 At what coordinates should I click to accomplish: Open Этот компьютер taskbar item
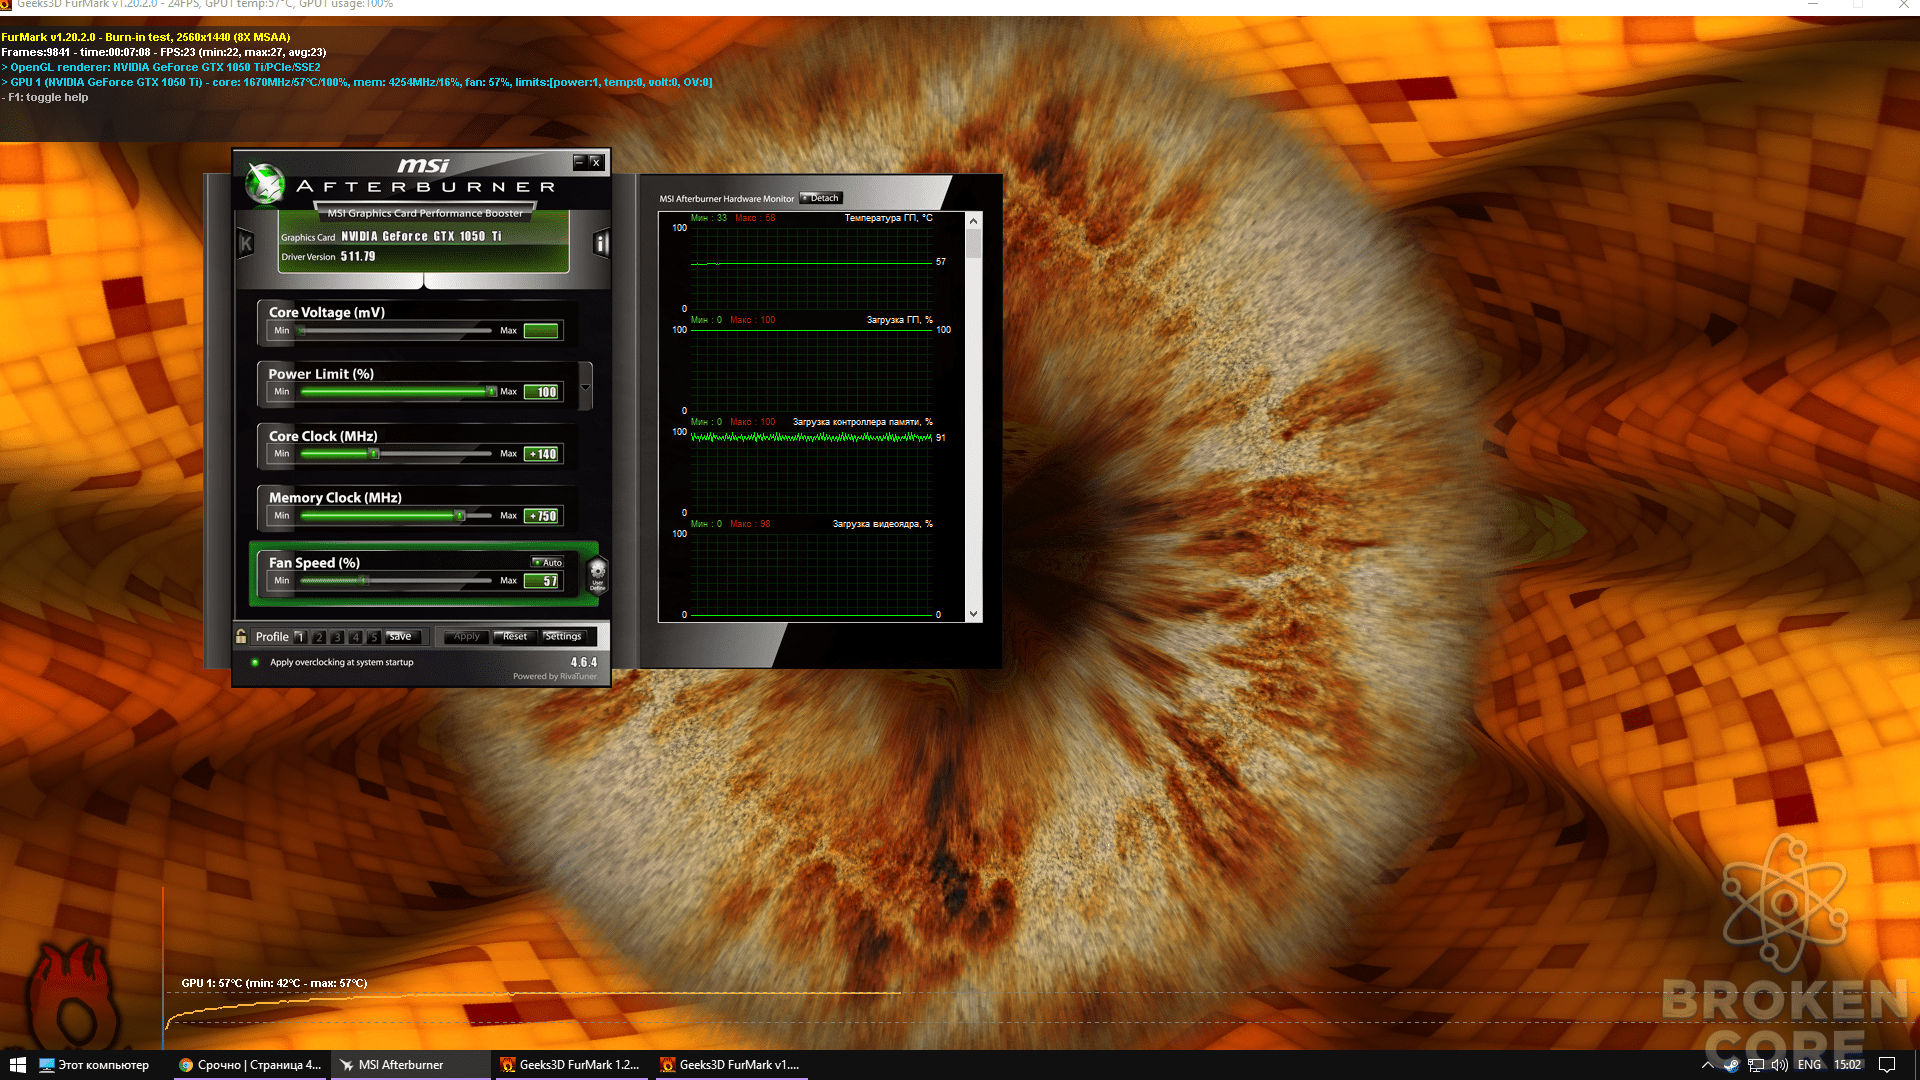(95, 1065)
